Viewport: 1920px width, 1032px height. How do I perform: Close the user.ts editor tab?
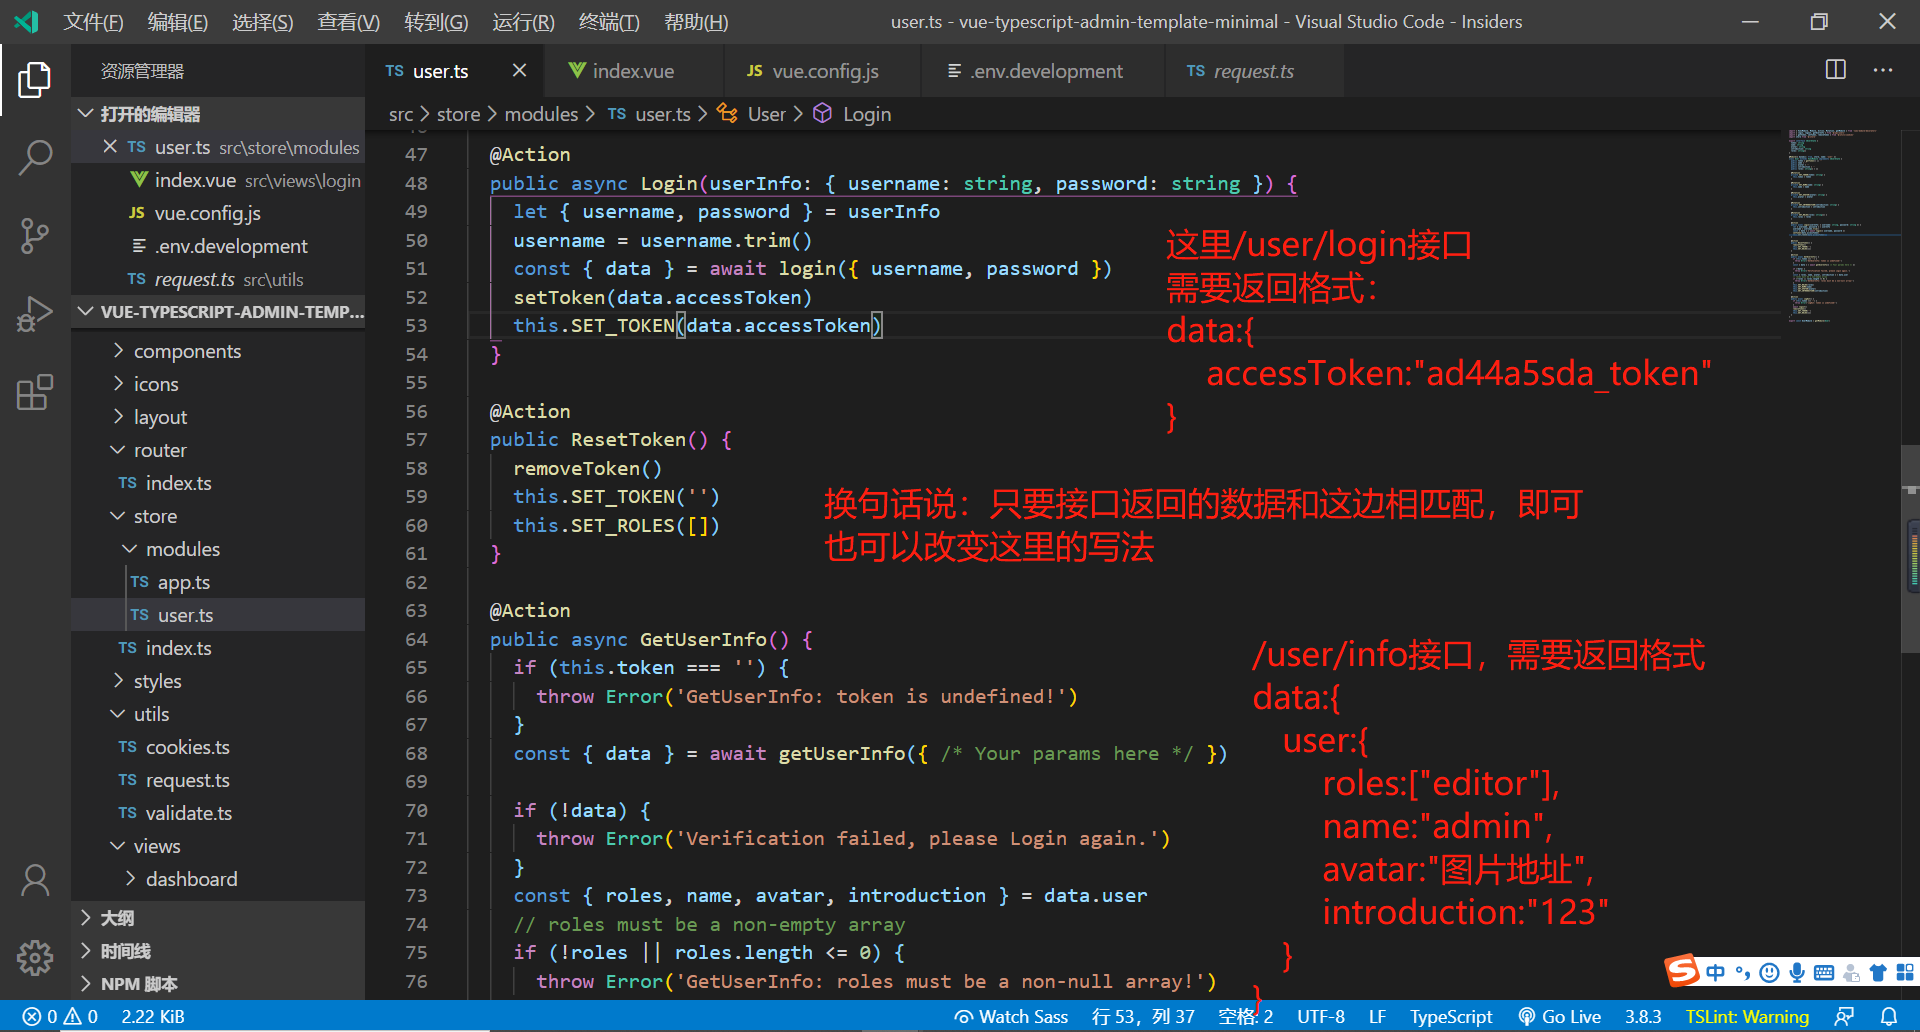pyautogui.click(x=519, y=70)
